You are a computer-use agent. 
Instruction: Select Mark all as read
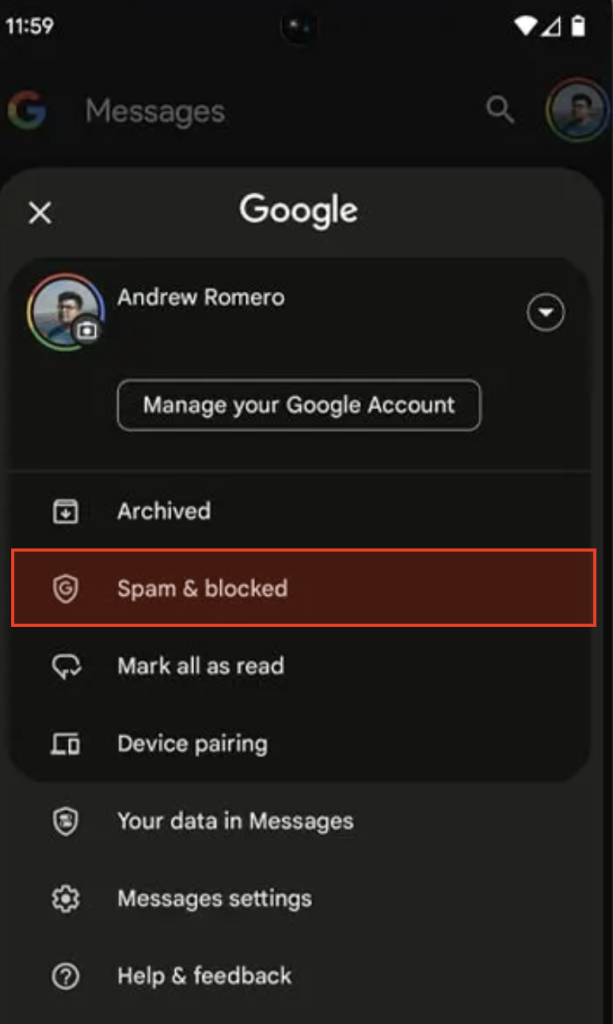[x=200, y=666]
